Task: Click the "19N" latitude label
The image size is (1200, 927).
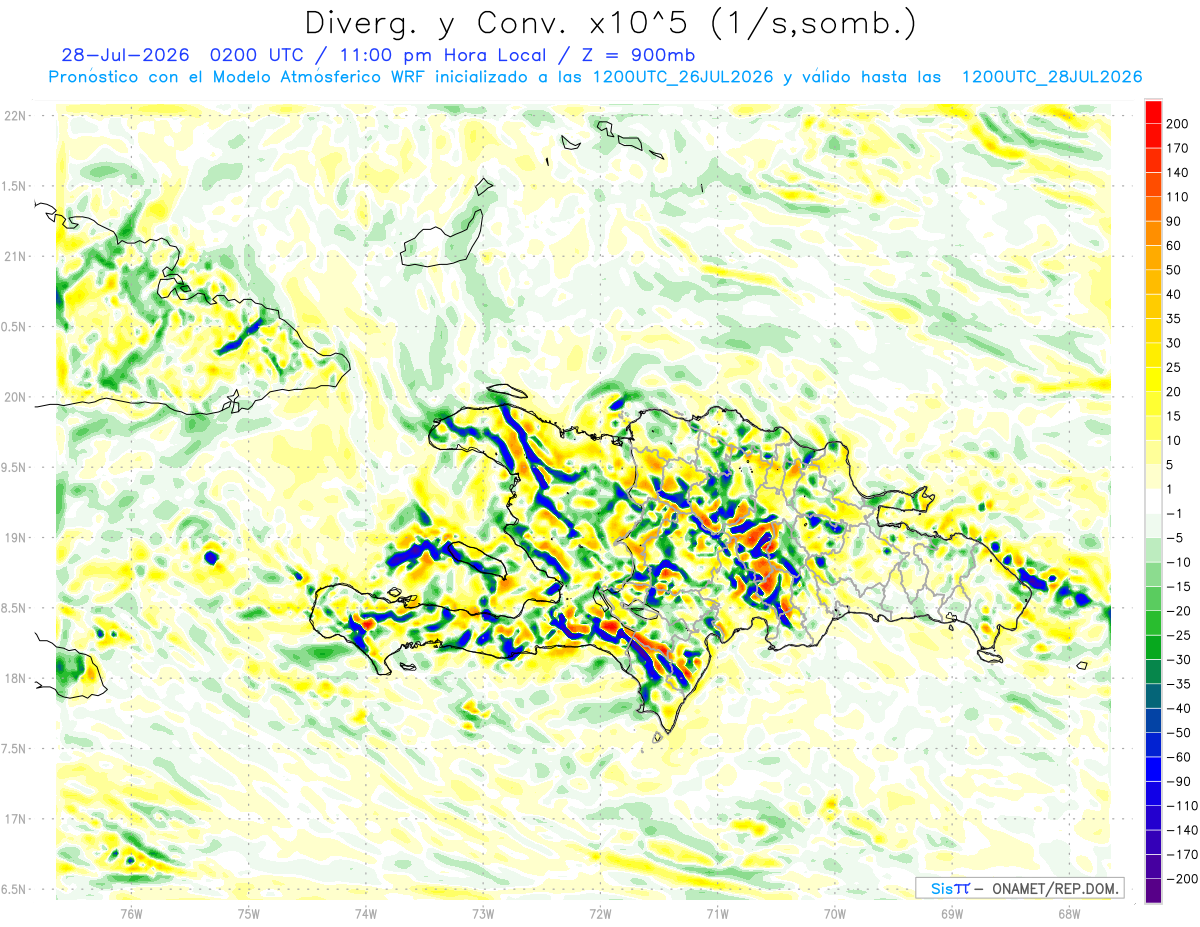Action: pyautogui.click(x=16, y=537)
